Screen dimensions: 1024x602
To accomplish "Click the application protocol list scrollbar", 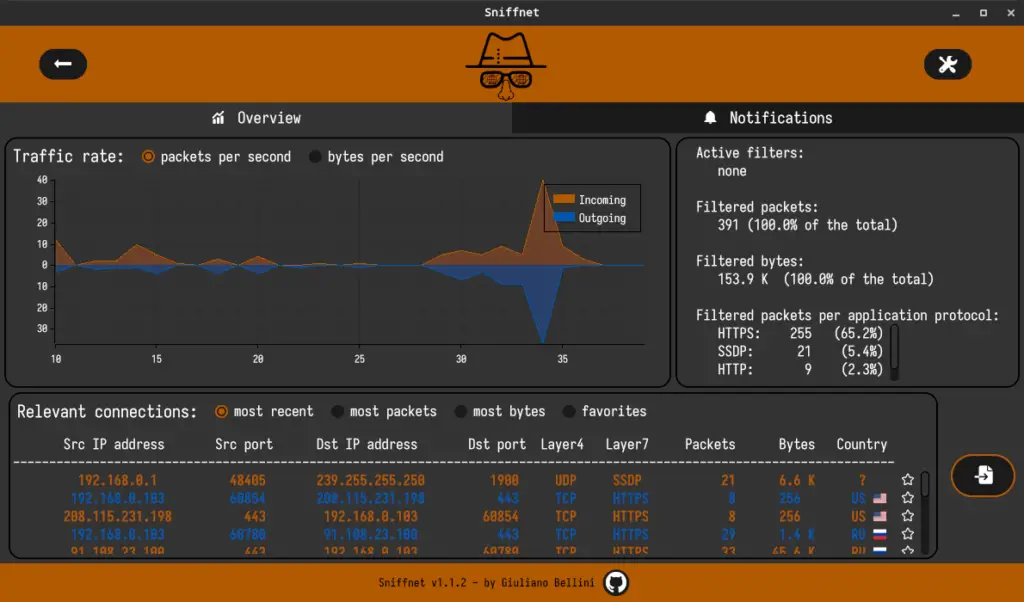I will tap(895, 351).
